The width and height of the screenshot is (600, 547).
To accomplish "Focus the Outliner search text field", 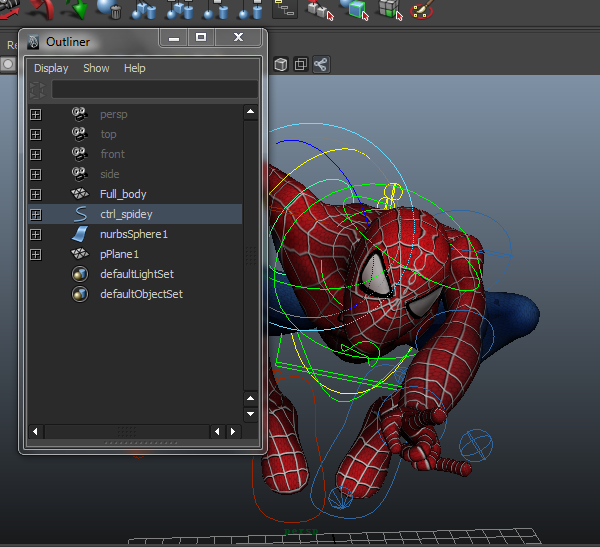I will [155, 89].
